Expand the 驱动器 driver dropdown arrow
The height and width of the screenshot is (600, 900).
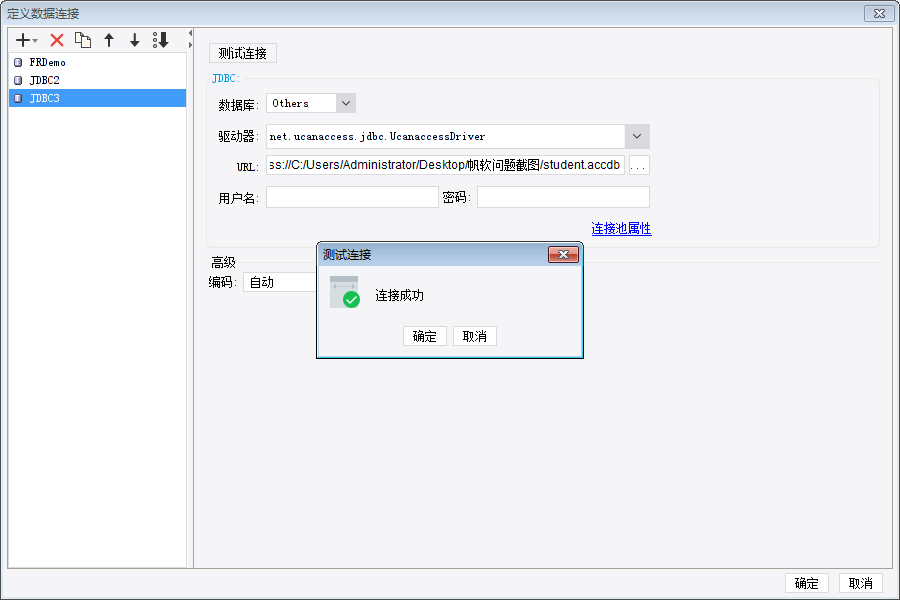637,137
